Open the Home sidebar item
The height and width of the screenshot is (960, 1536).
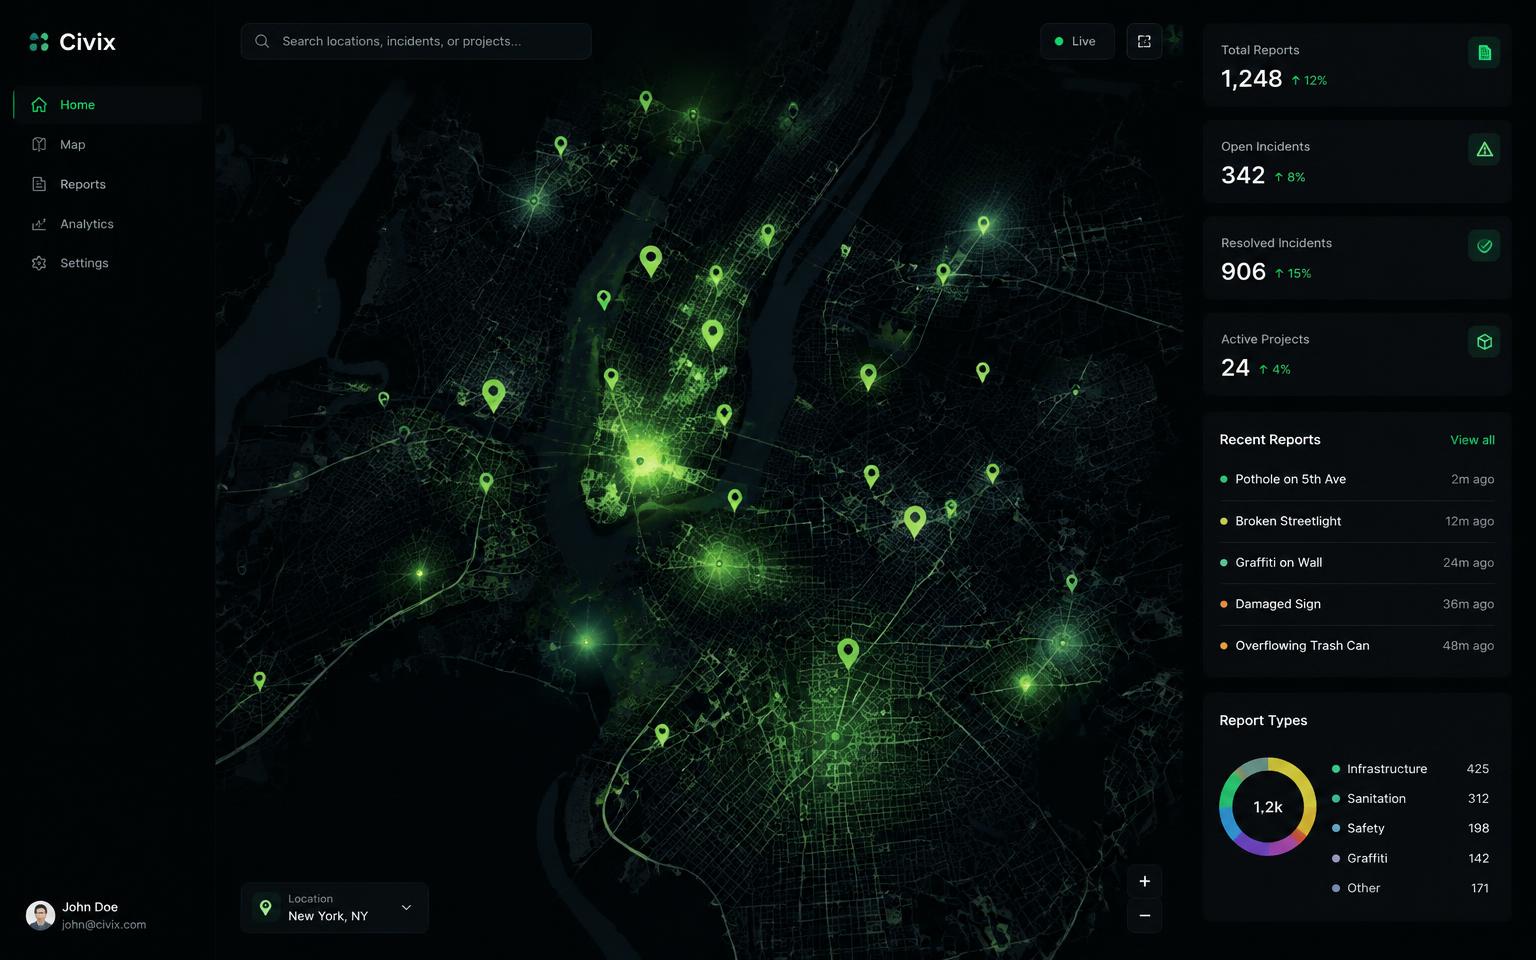[107, 105]
